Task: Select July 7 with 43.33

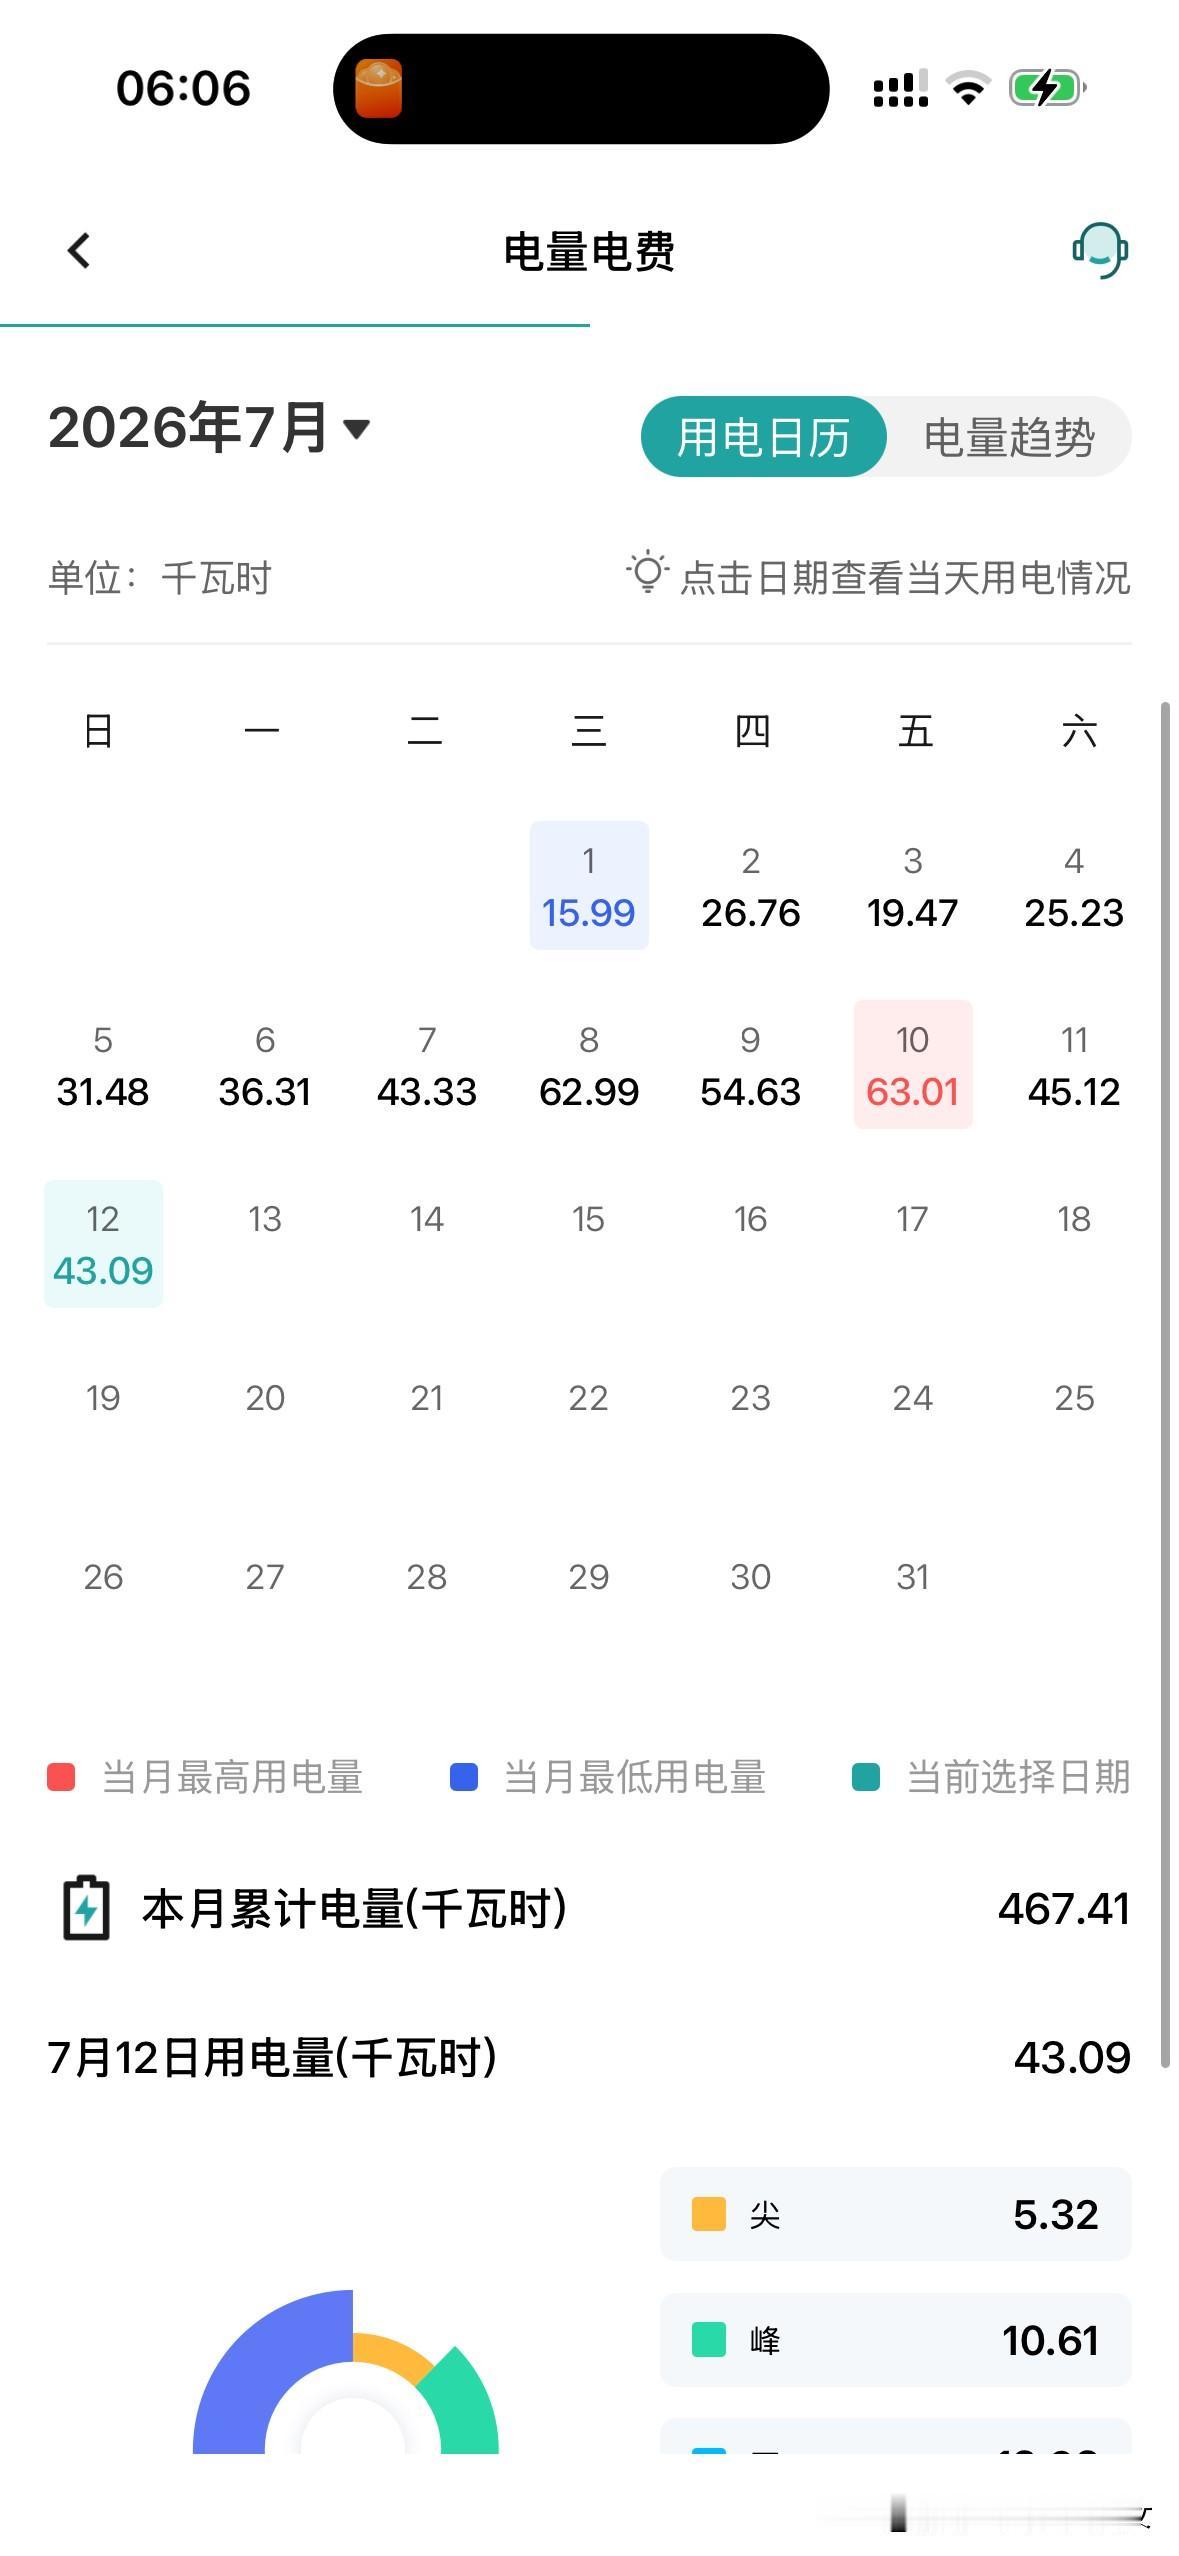Action: tap(427, 1064)
